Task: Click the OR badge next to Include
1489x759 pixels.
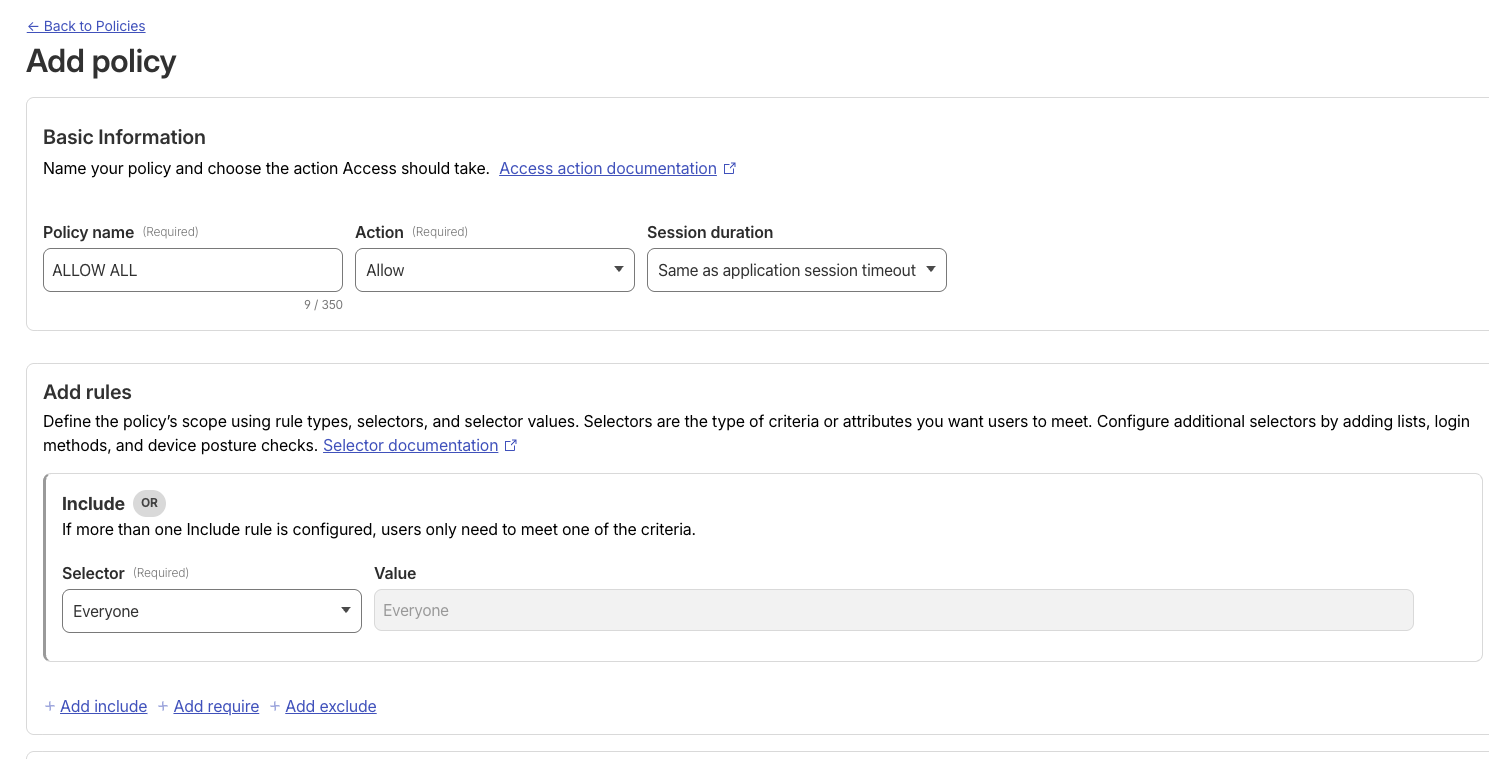Action: [149, 503]
